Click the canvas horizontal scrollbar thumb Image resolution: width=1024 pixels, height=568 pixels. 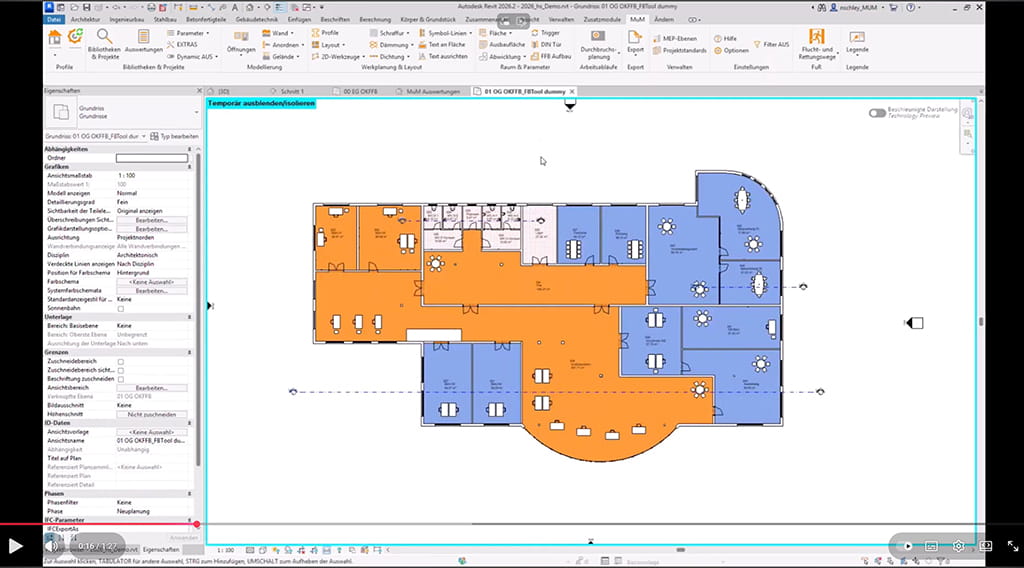click(x=680, y=550)
